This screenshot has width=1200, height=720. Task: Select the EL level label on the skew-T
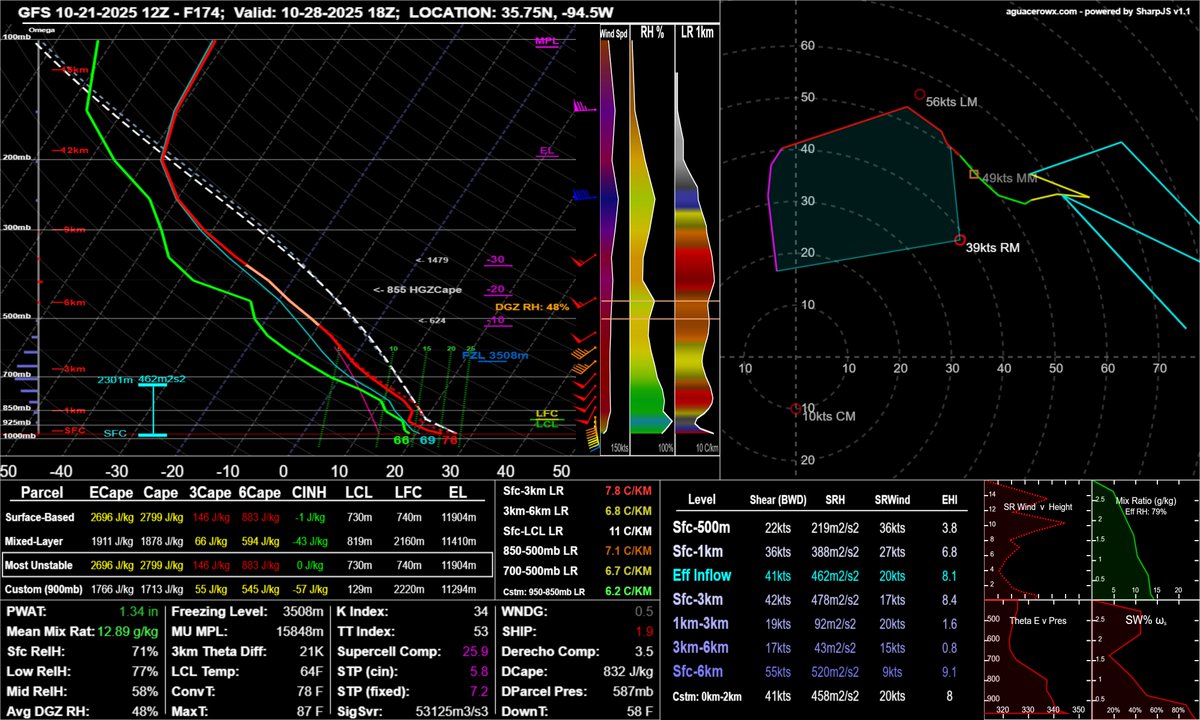547,151
